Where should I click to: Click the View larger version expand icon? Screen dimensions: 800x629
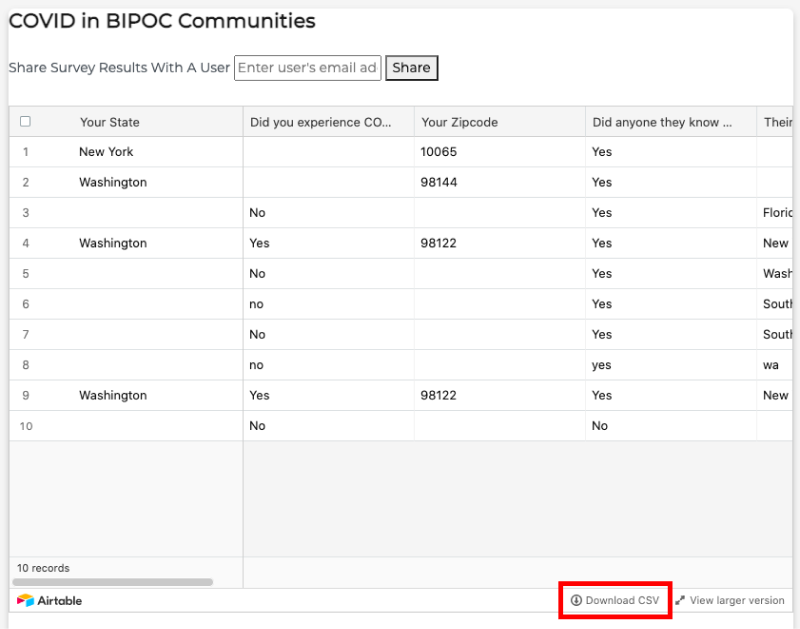[680, 600]
